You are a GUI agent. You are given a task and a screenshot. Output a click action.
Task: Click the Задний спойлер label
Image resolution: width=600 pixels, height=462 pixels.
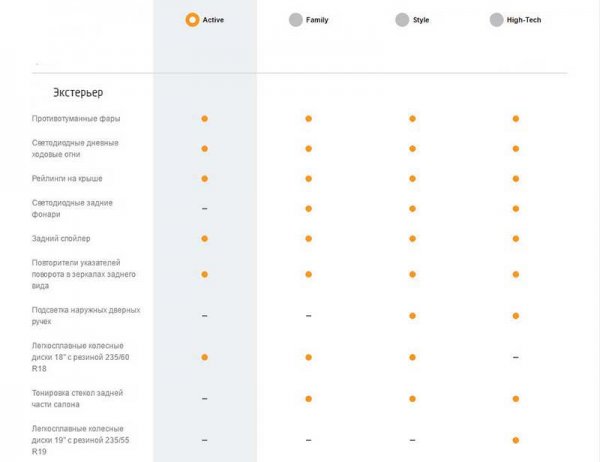61,238
